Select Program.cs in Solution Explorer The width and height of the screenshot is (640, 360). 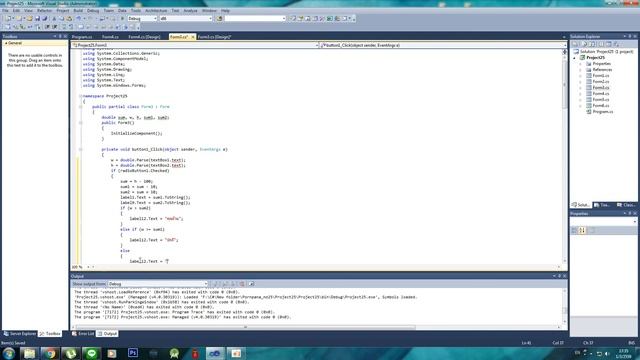(602, 112)
